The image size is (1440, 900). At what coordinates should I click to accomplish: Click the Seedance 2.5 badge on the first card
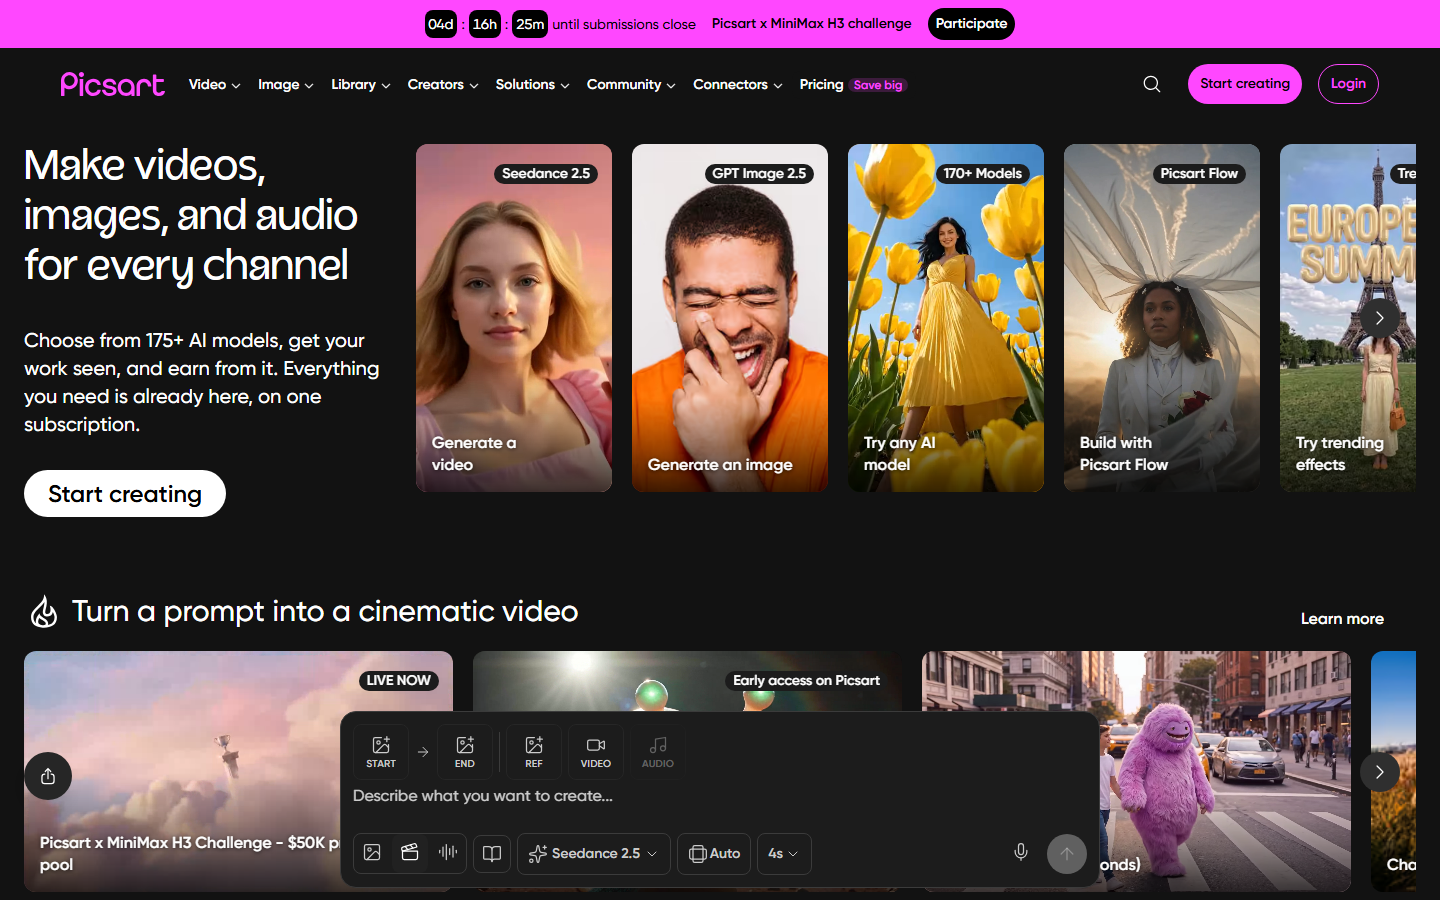click(546, 174)
